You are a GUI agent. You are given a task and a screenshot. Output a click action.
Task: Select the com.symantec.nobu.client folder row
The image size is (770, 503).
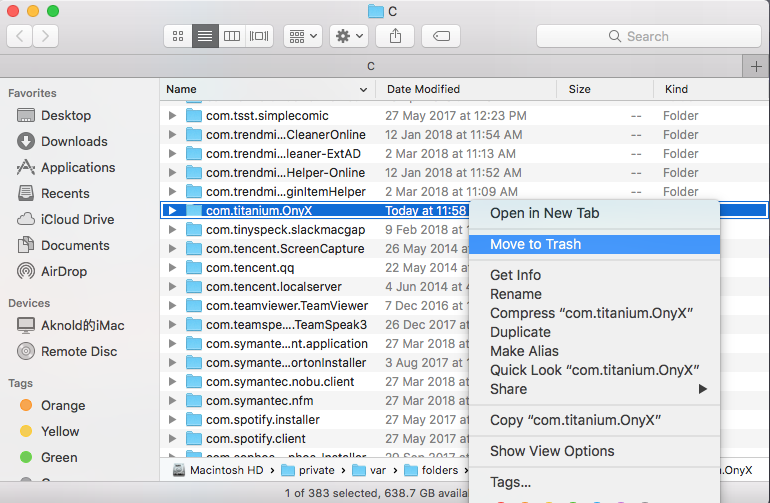[315, 382]
